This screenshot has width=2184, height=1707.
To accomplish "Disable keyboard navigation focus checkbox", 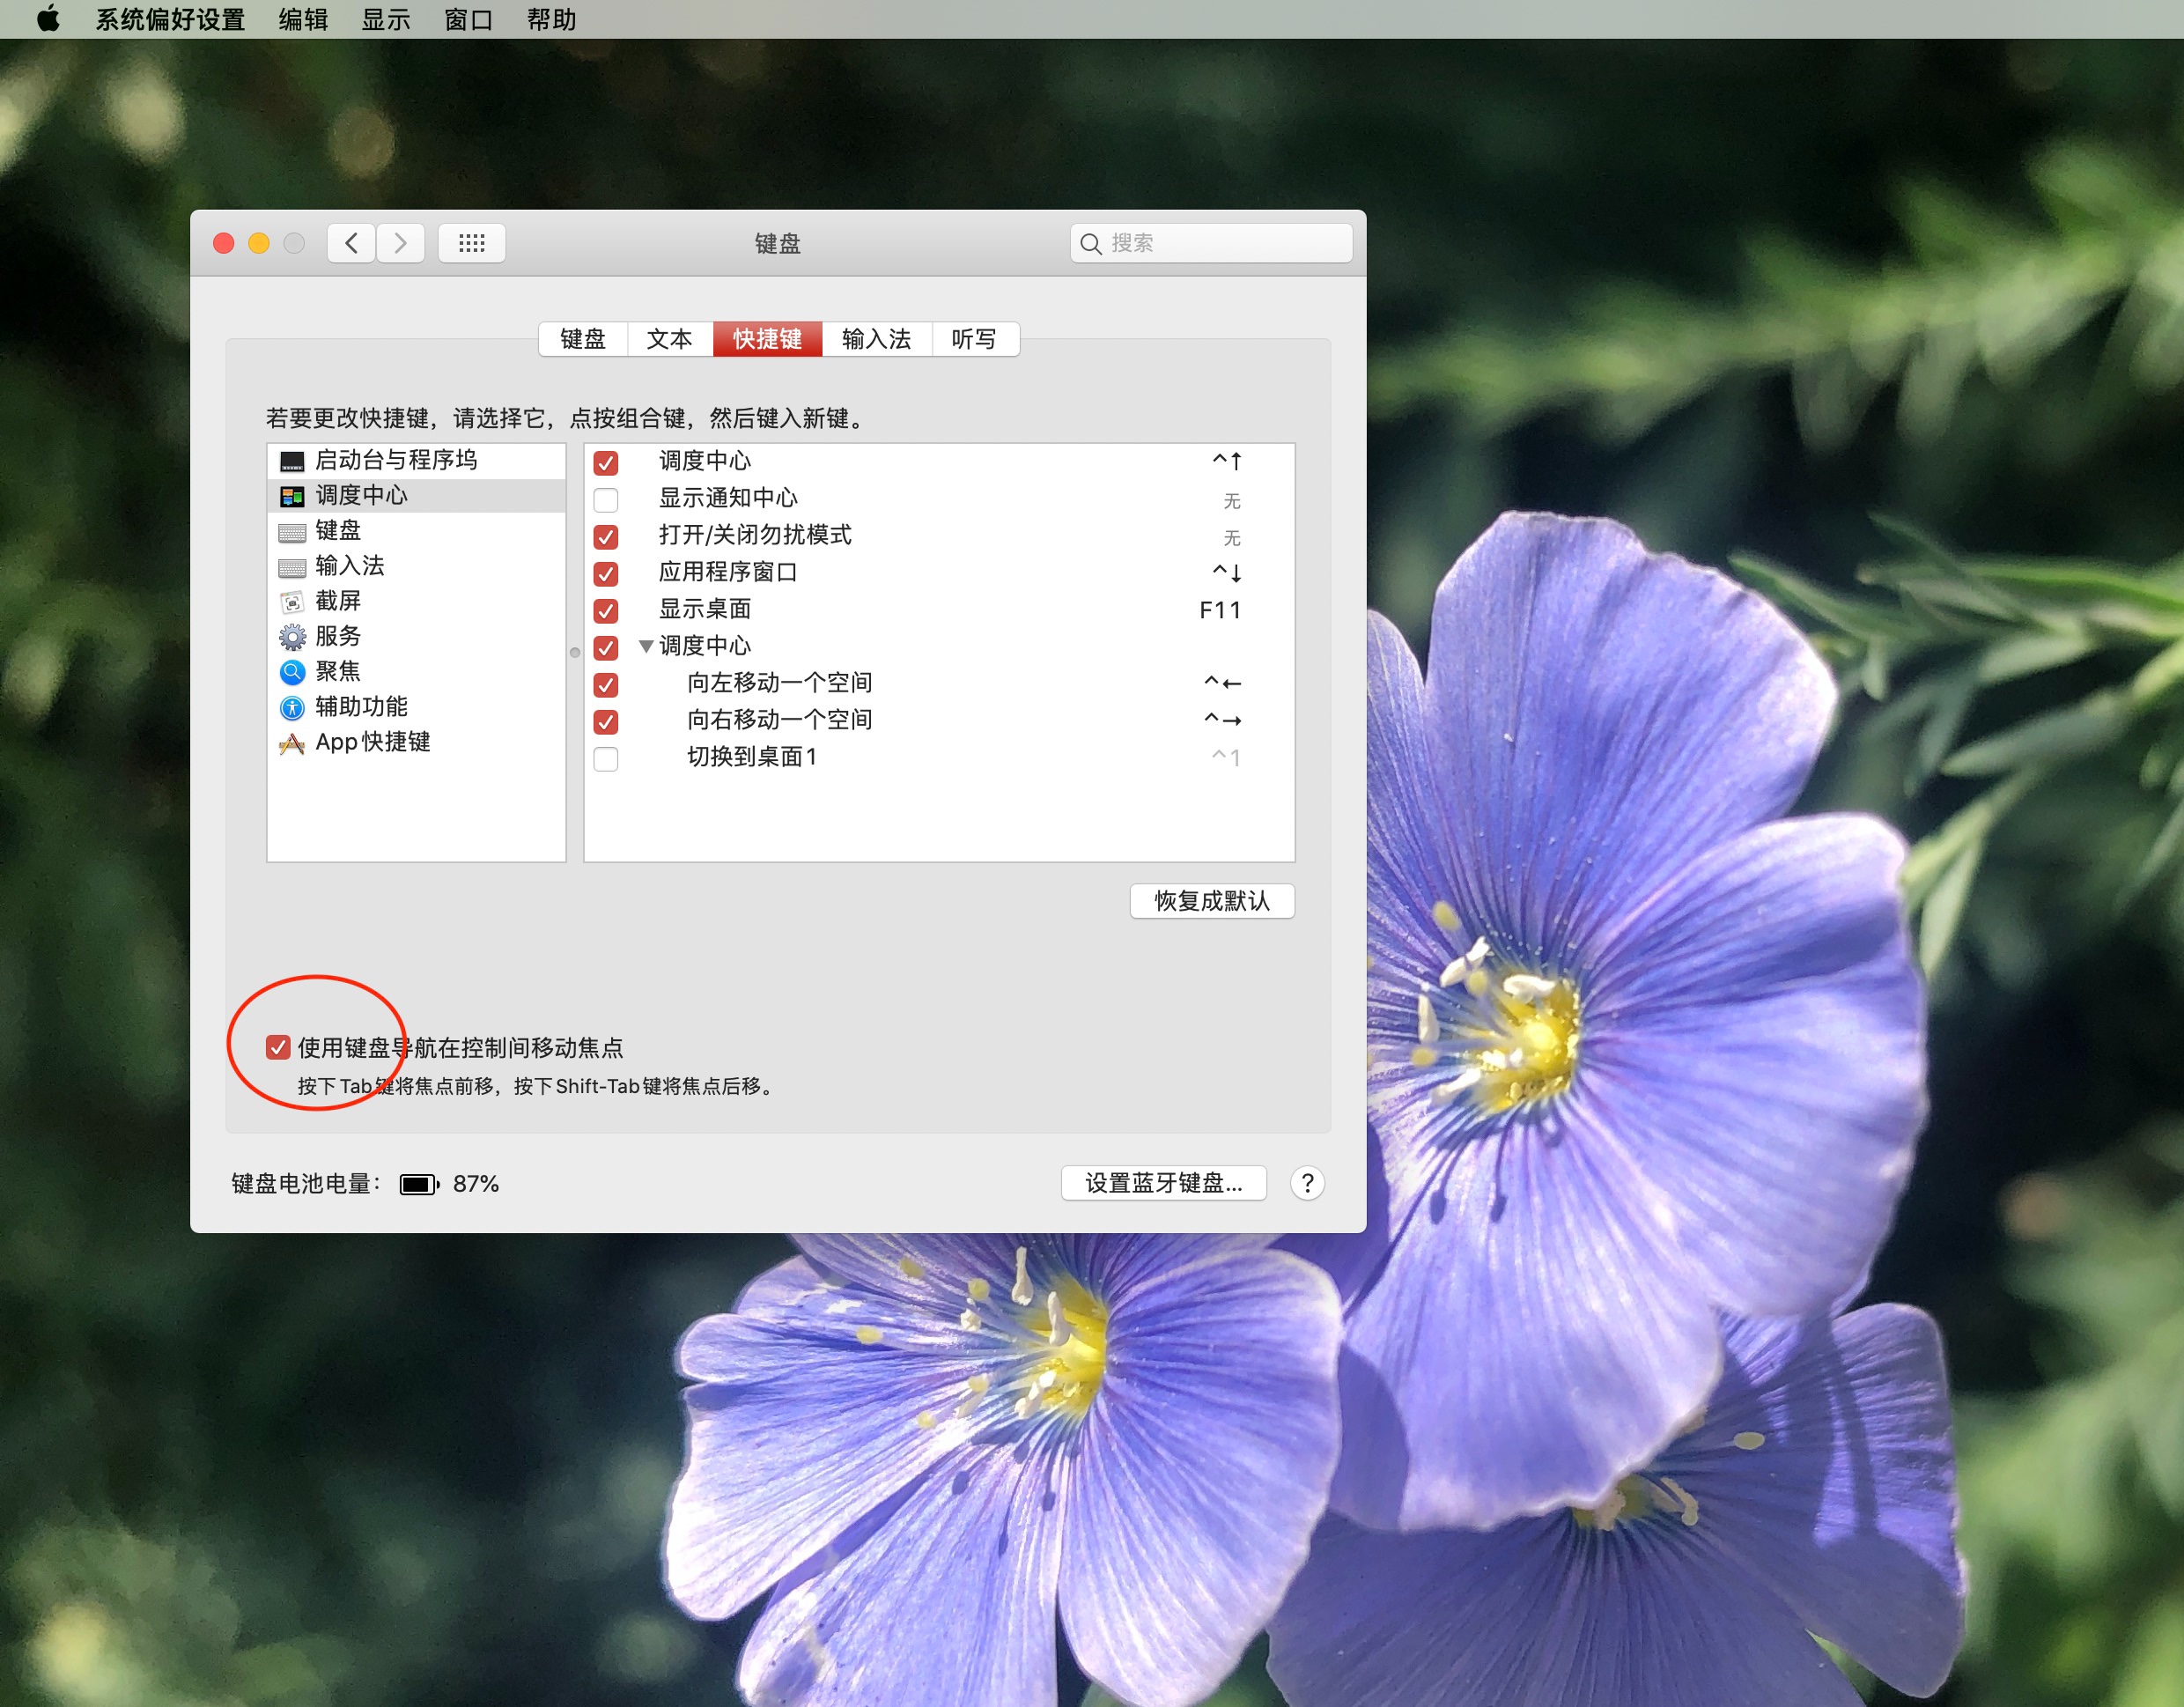I will point(278,1047).
